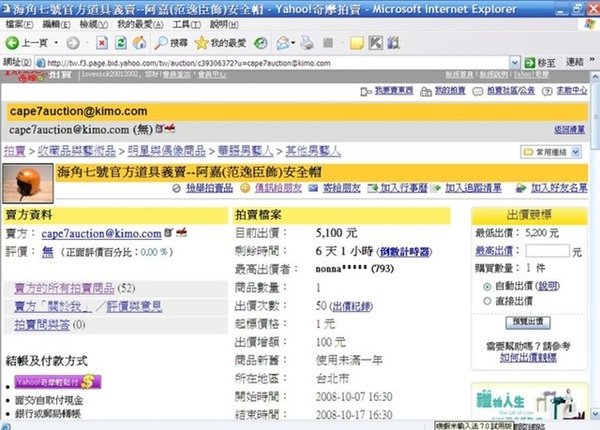Open the 如何出價競標 help link

click(x=528, y=358)
